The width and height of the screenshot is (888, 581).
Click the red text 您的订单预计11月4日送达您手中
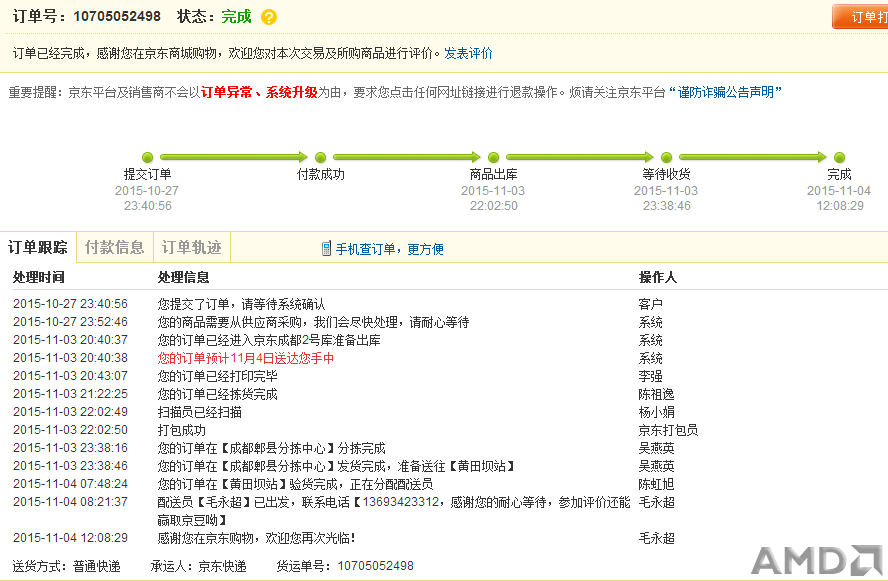coord(246,358)
